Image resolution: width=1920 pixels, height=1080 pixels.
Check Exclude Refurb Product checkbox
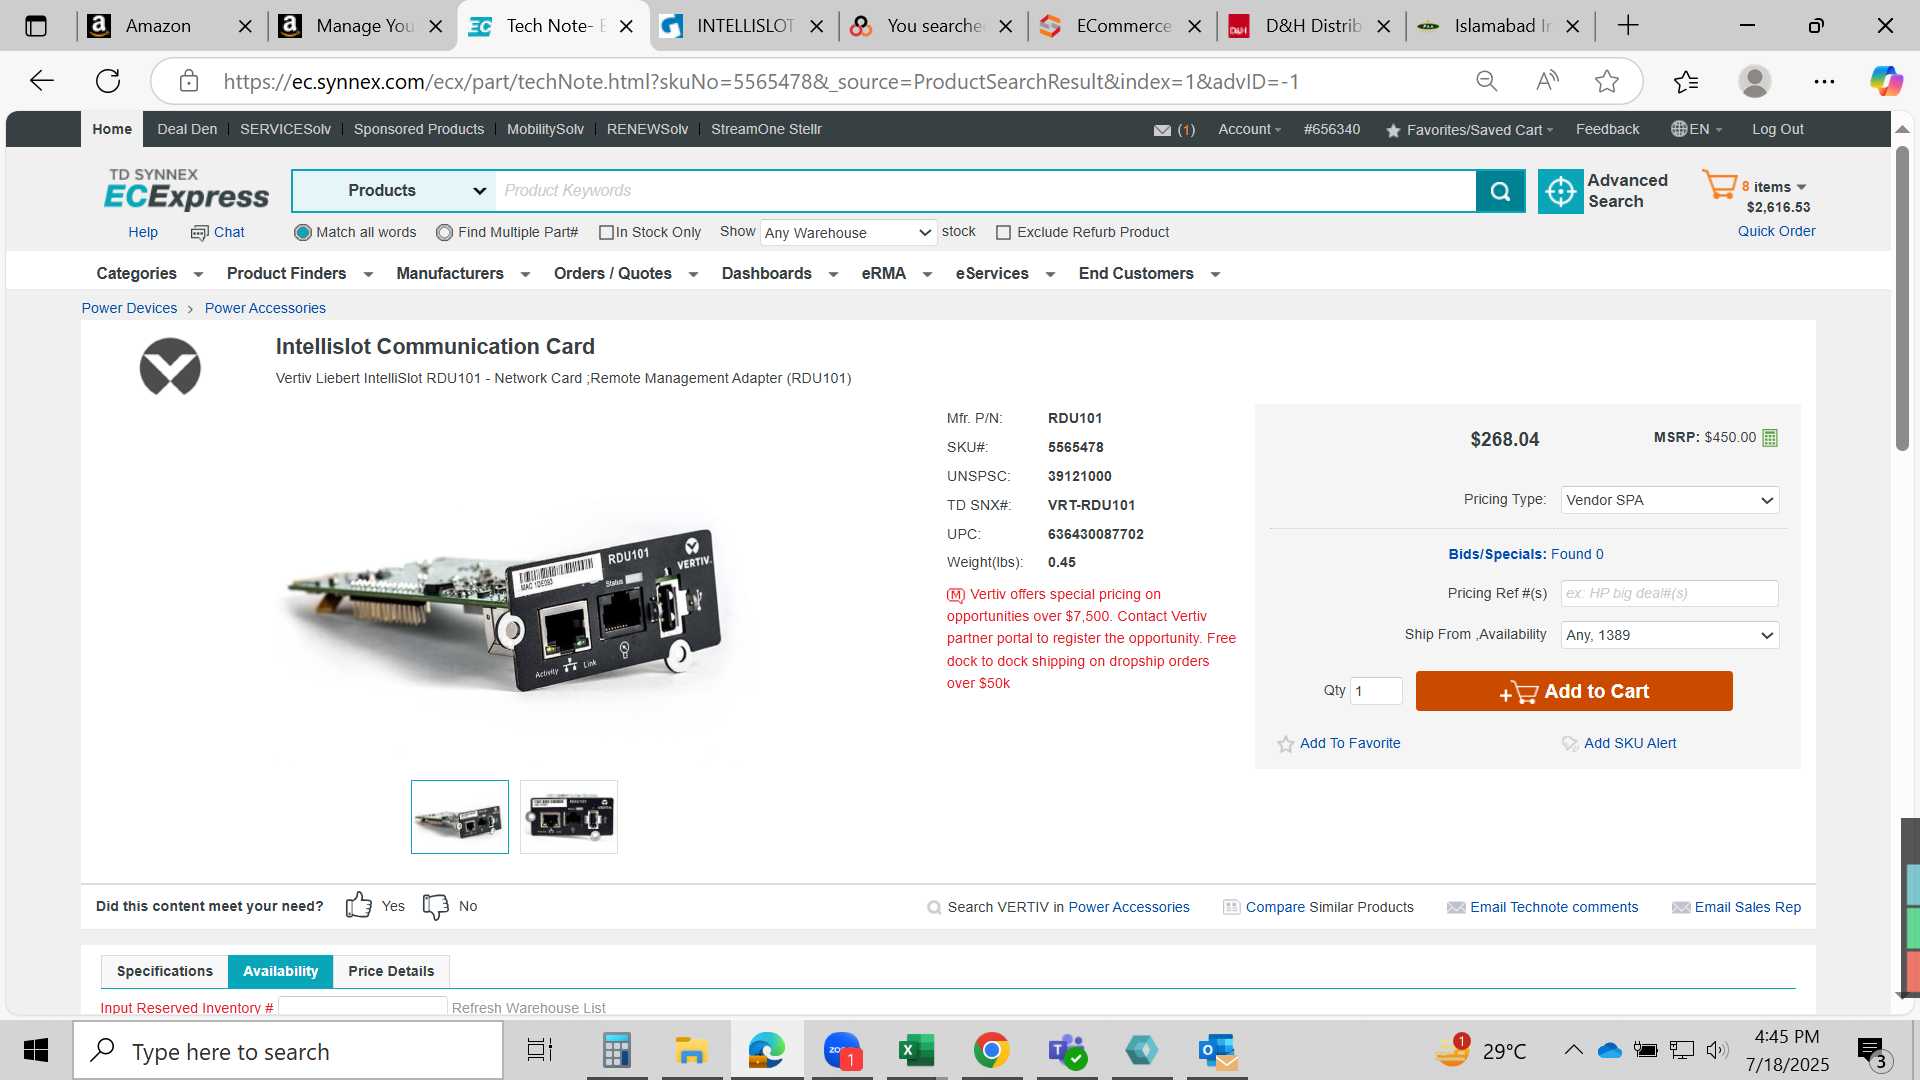1003,232
